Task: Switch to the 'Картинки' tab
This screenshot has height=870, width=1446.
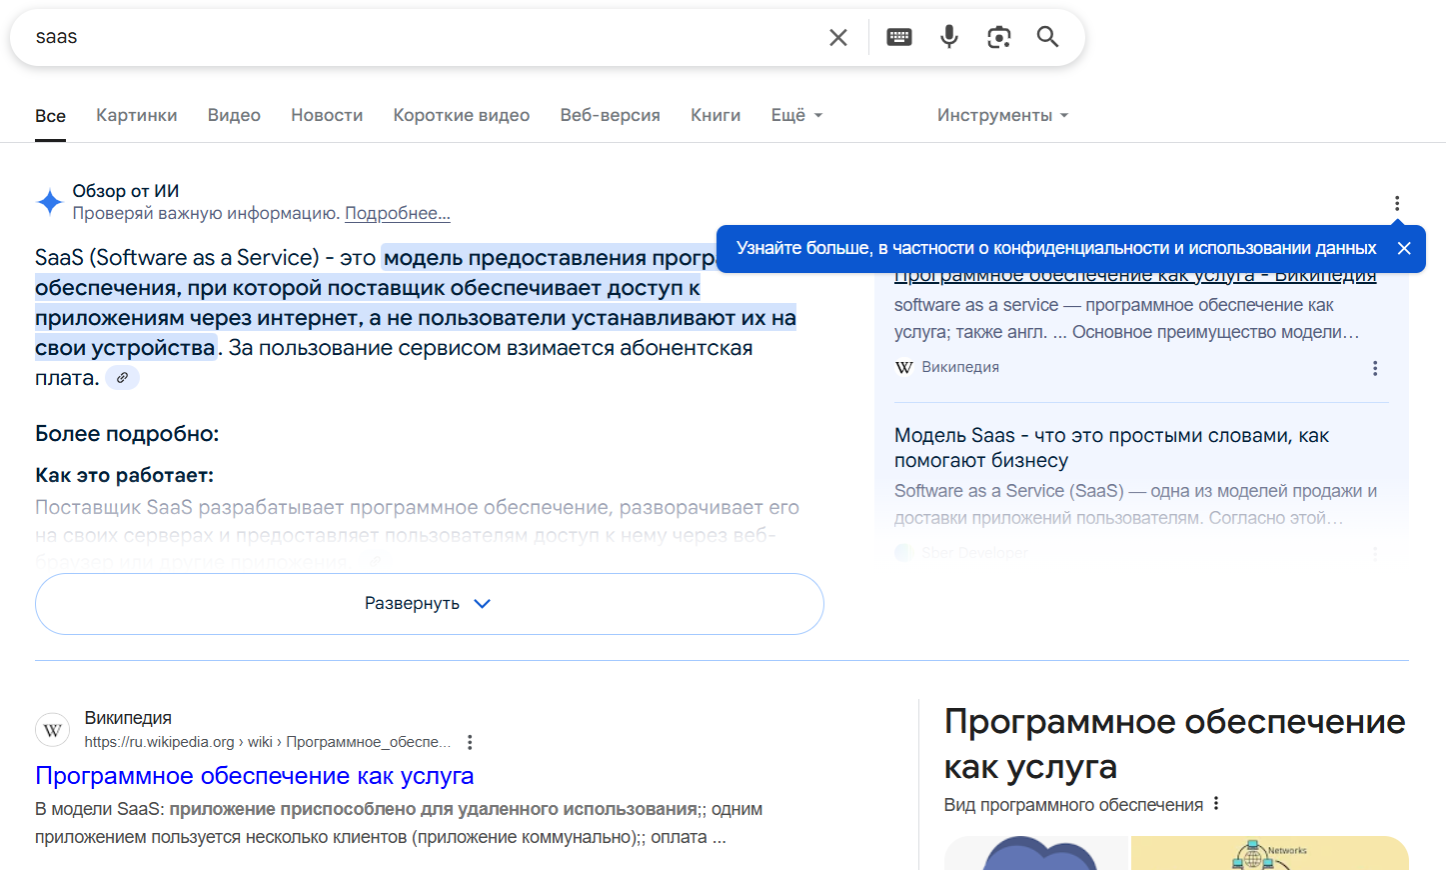Action: click(136, 115)
